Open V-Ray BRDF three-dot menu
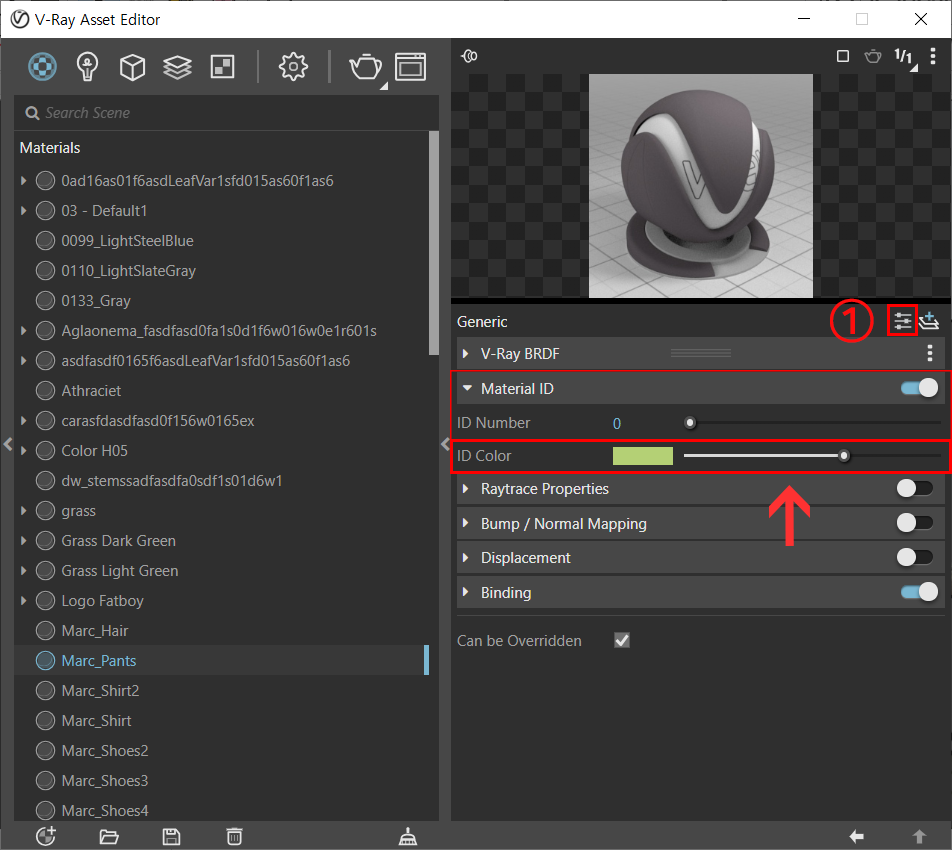The height and width of the screenshot is (850, 952). click(x=930, y=353)
